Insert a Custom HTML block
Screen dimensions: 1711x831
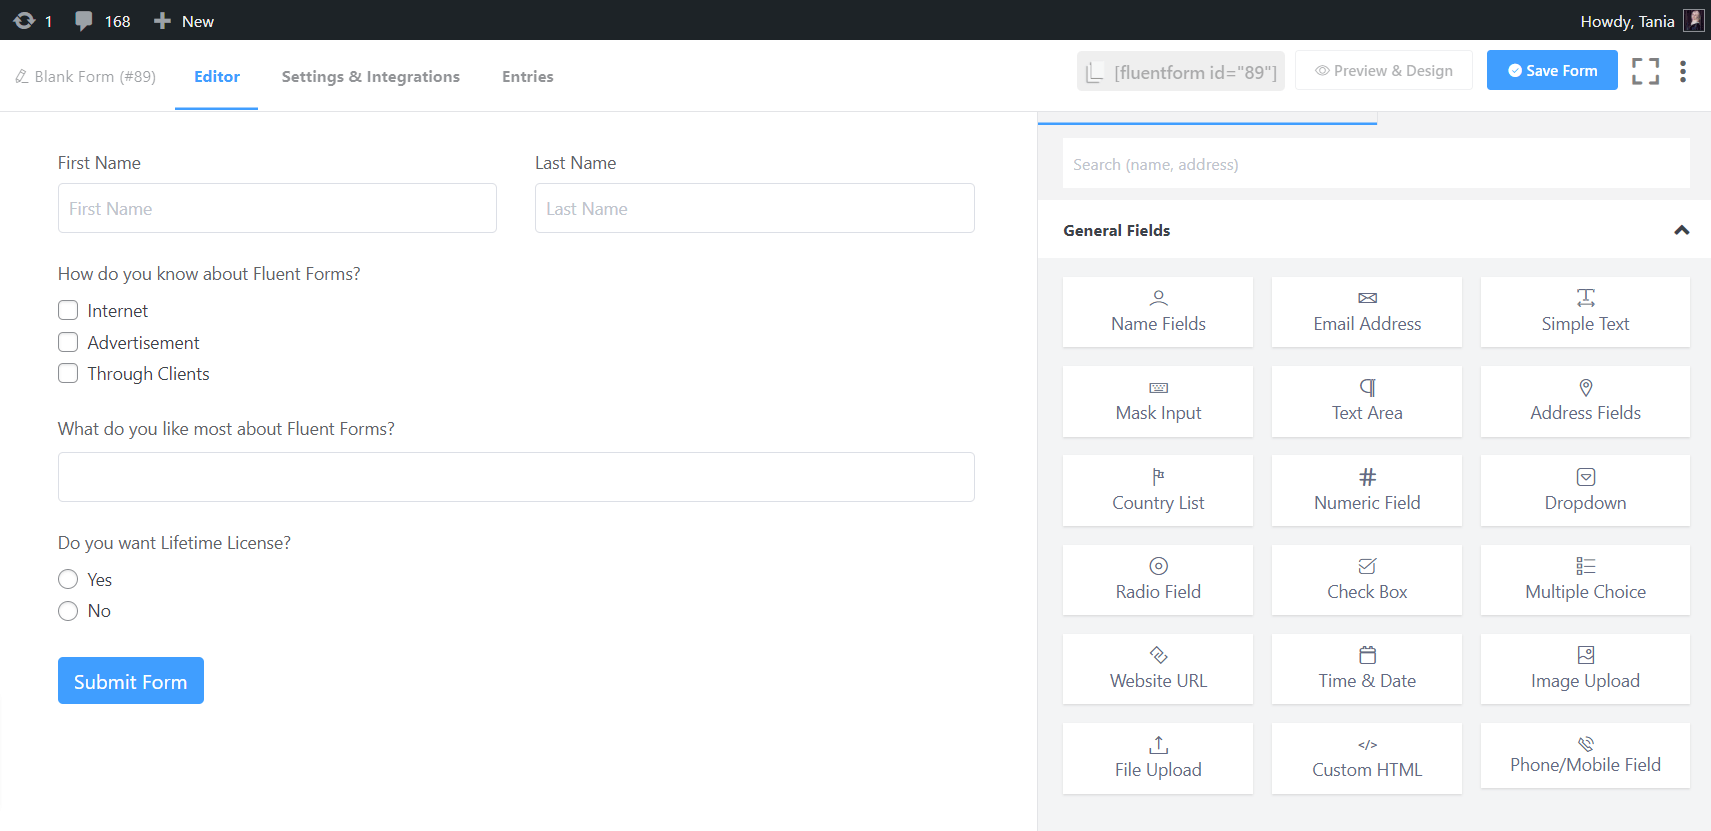click(x=1367, y=758)
